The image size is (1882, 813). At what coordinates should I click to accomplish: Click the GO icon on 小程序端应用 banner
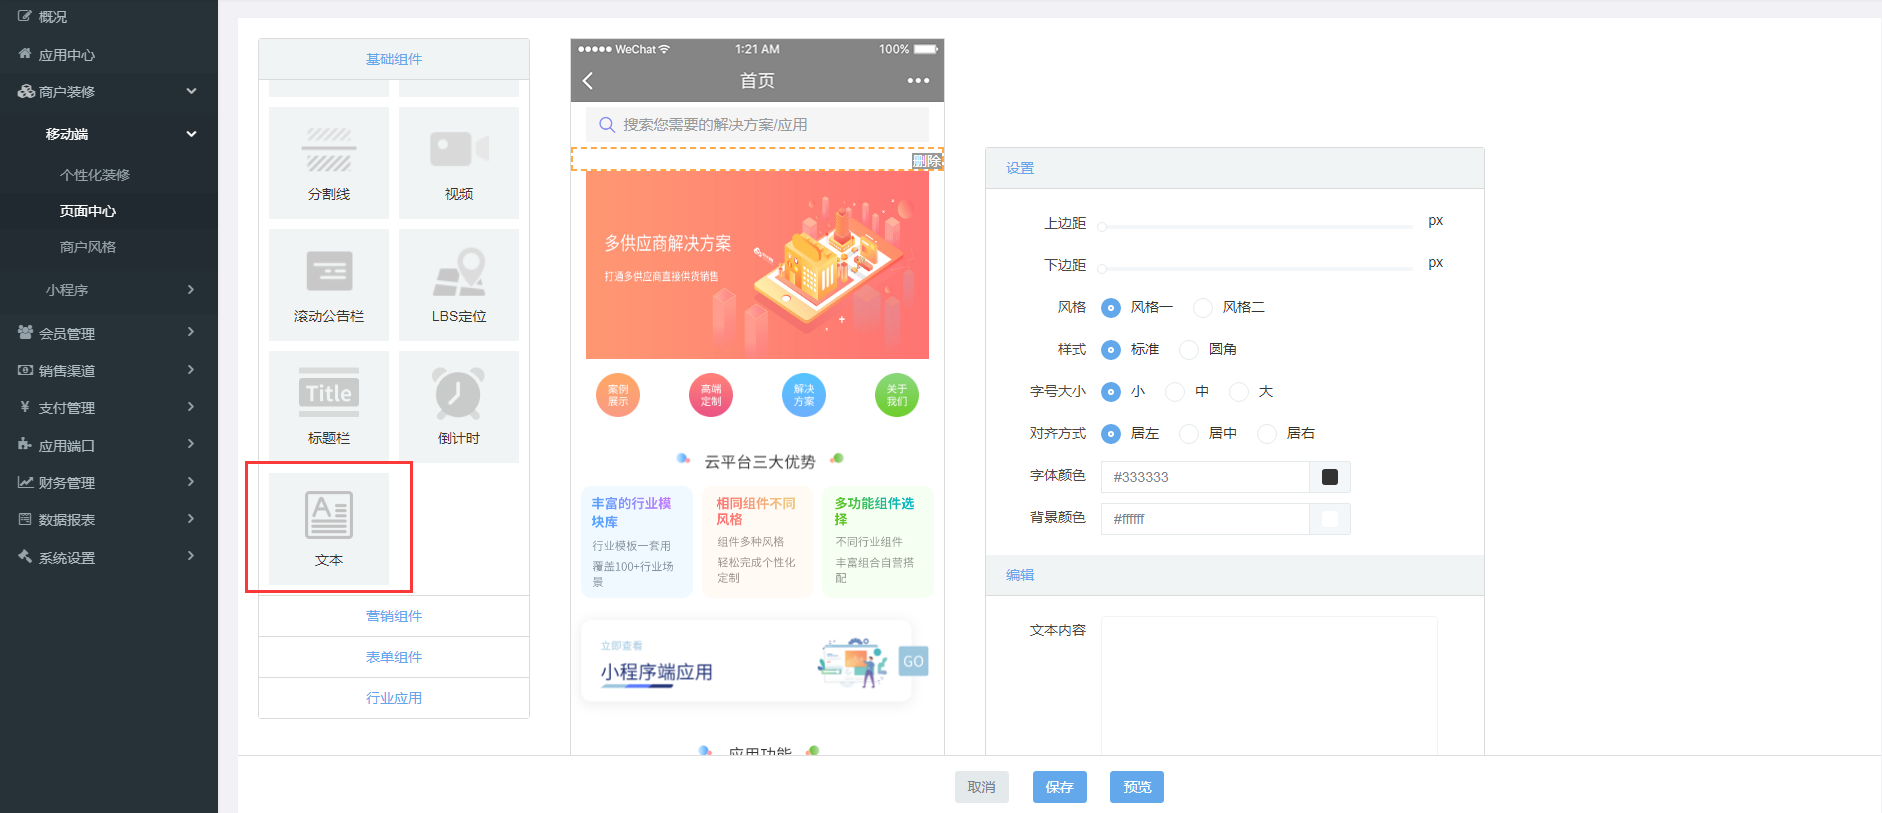click(913, 661)
